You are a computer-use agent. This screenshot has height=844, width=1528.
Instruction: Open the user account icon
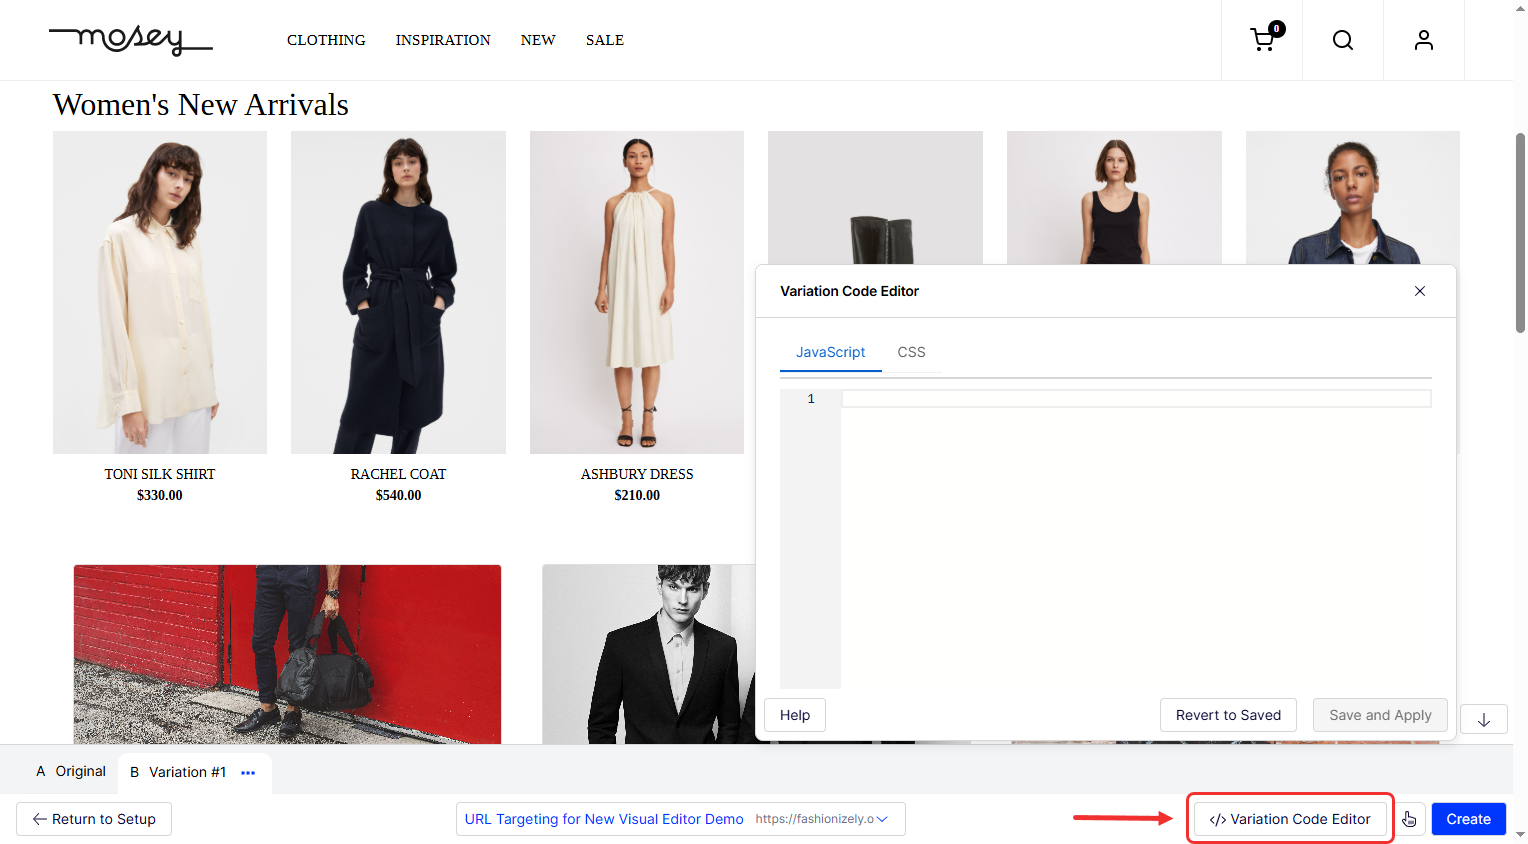[x=1423, y=40]
